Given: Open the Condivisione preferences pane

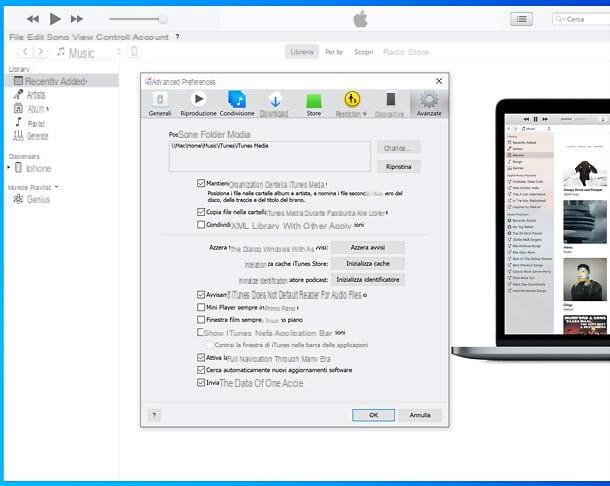Looking at the screenshot, I should point(237,104).
